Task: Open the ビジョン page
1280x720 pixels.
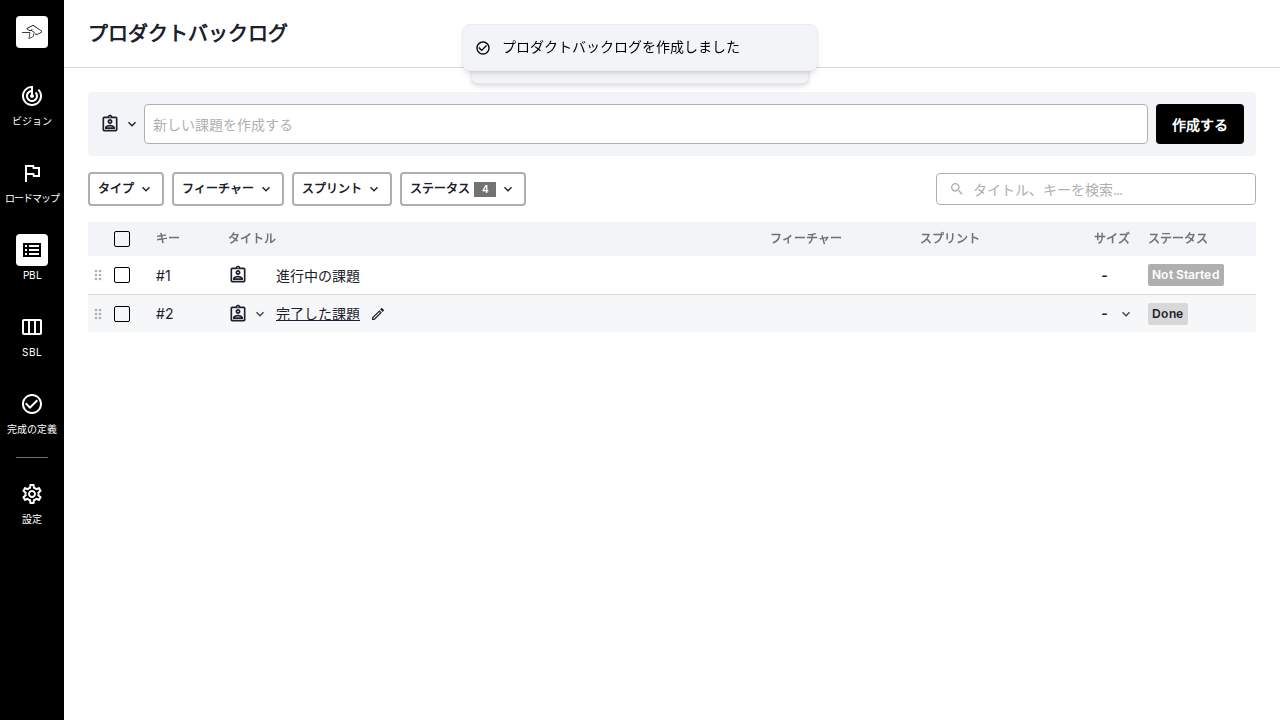Action: pos(32,106)
